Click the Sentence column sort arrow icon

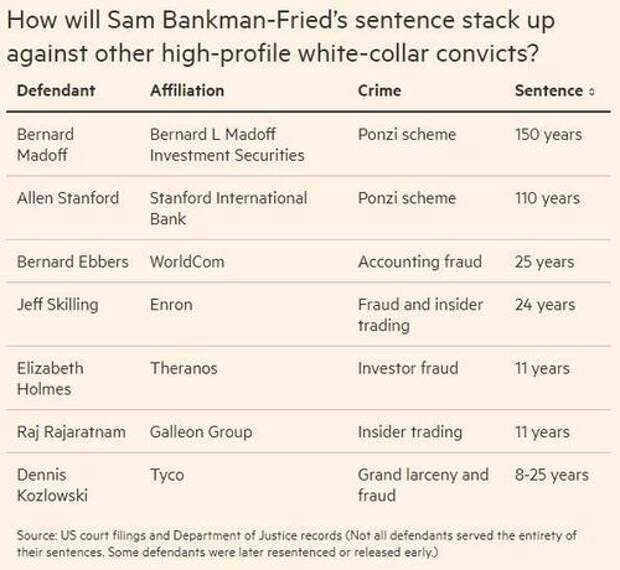tap(592, 92)
